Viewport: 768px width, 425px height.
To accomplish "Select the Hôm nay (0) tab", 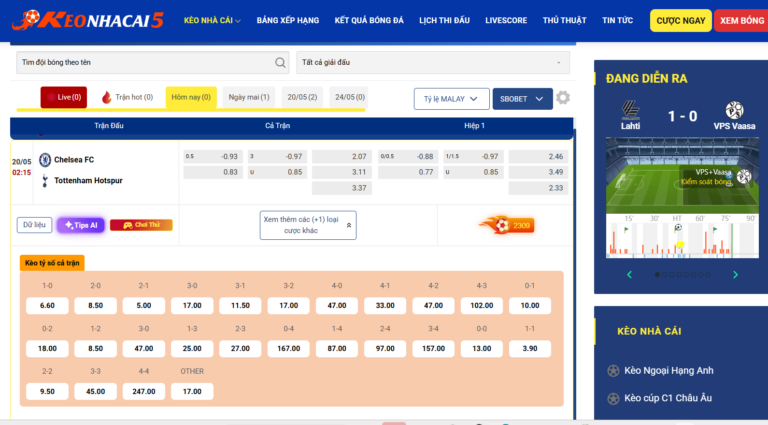I will [x=191, y=97].
